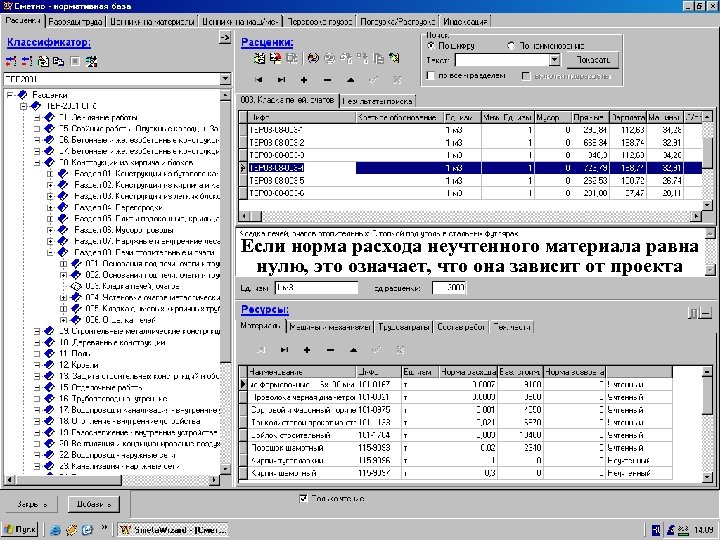Click the grey square icon in Классификатор toolbar
The height and width of the screenshot is (540, 720).
click(75, 61)
